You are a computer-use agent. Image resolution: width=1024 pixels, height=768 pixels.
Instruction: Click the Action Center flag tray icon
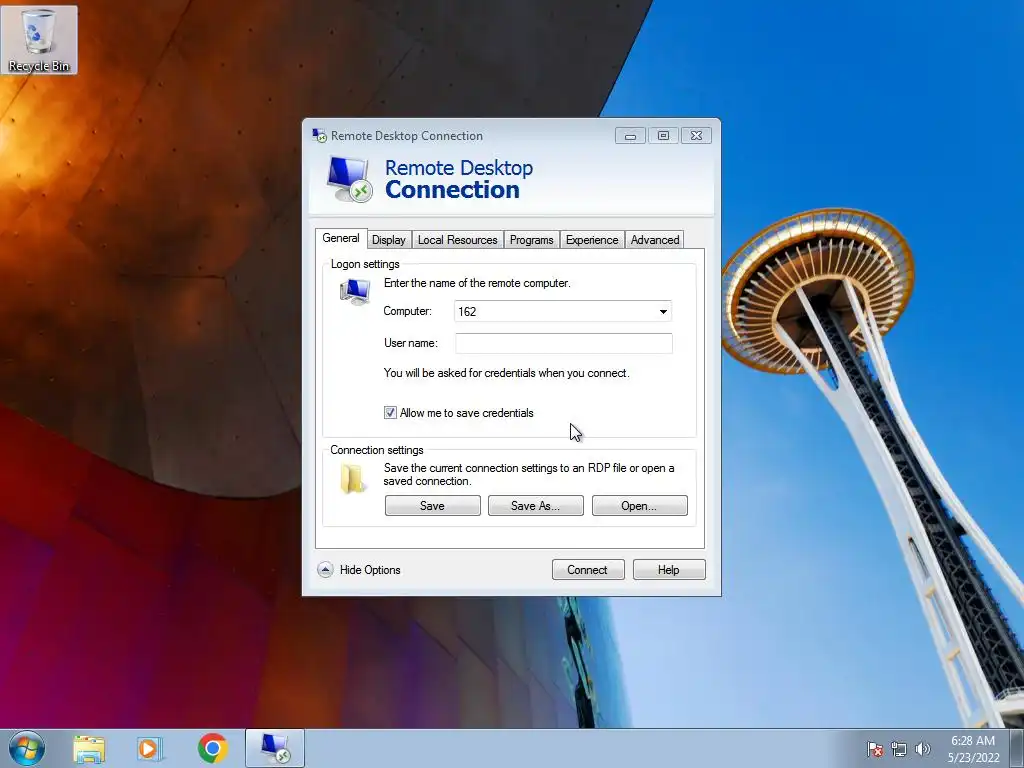coord(875,749)
